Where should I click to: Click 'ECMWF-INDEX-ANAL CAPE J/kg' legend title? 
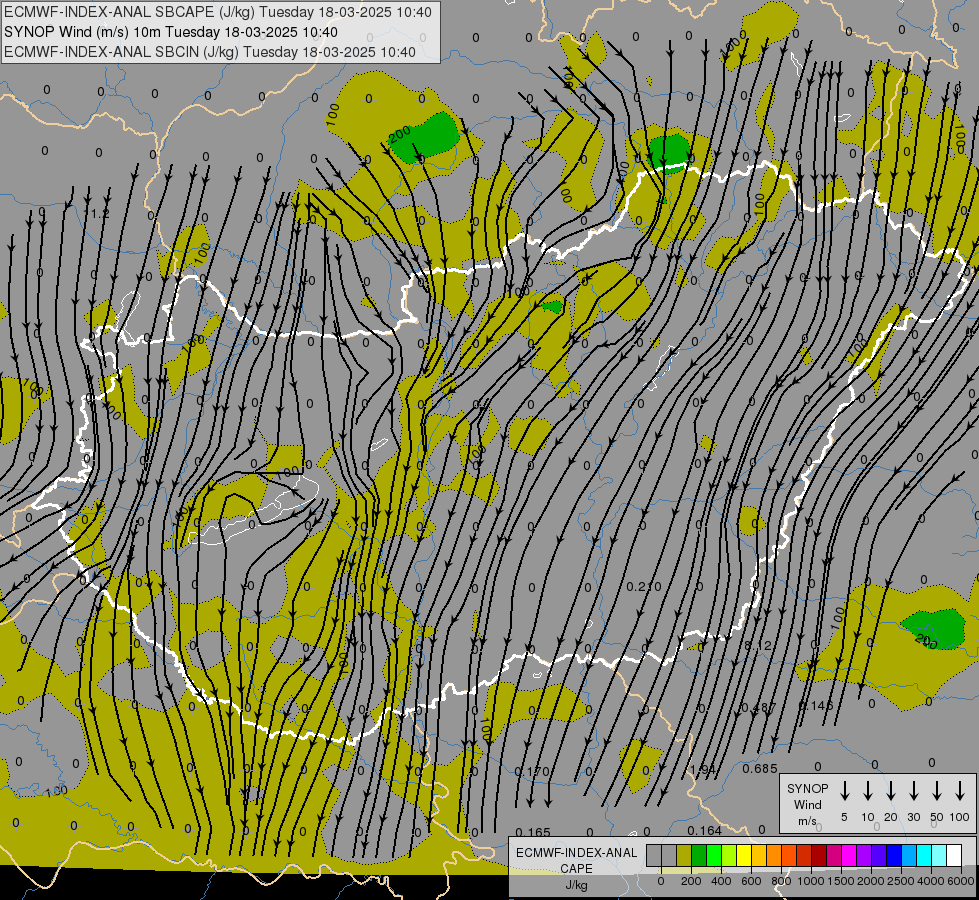[x=576, y=868]
